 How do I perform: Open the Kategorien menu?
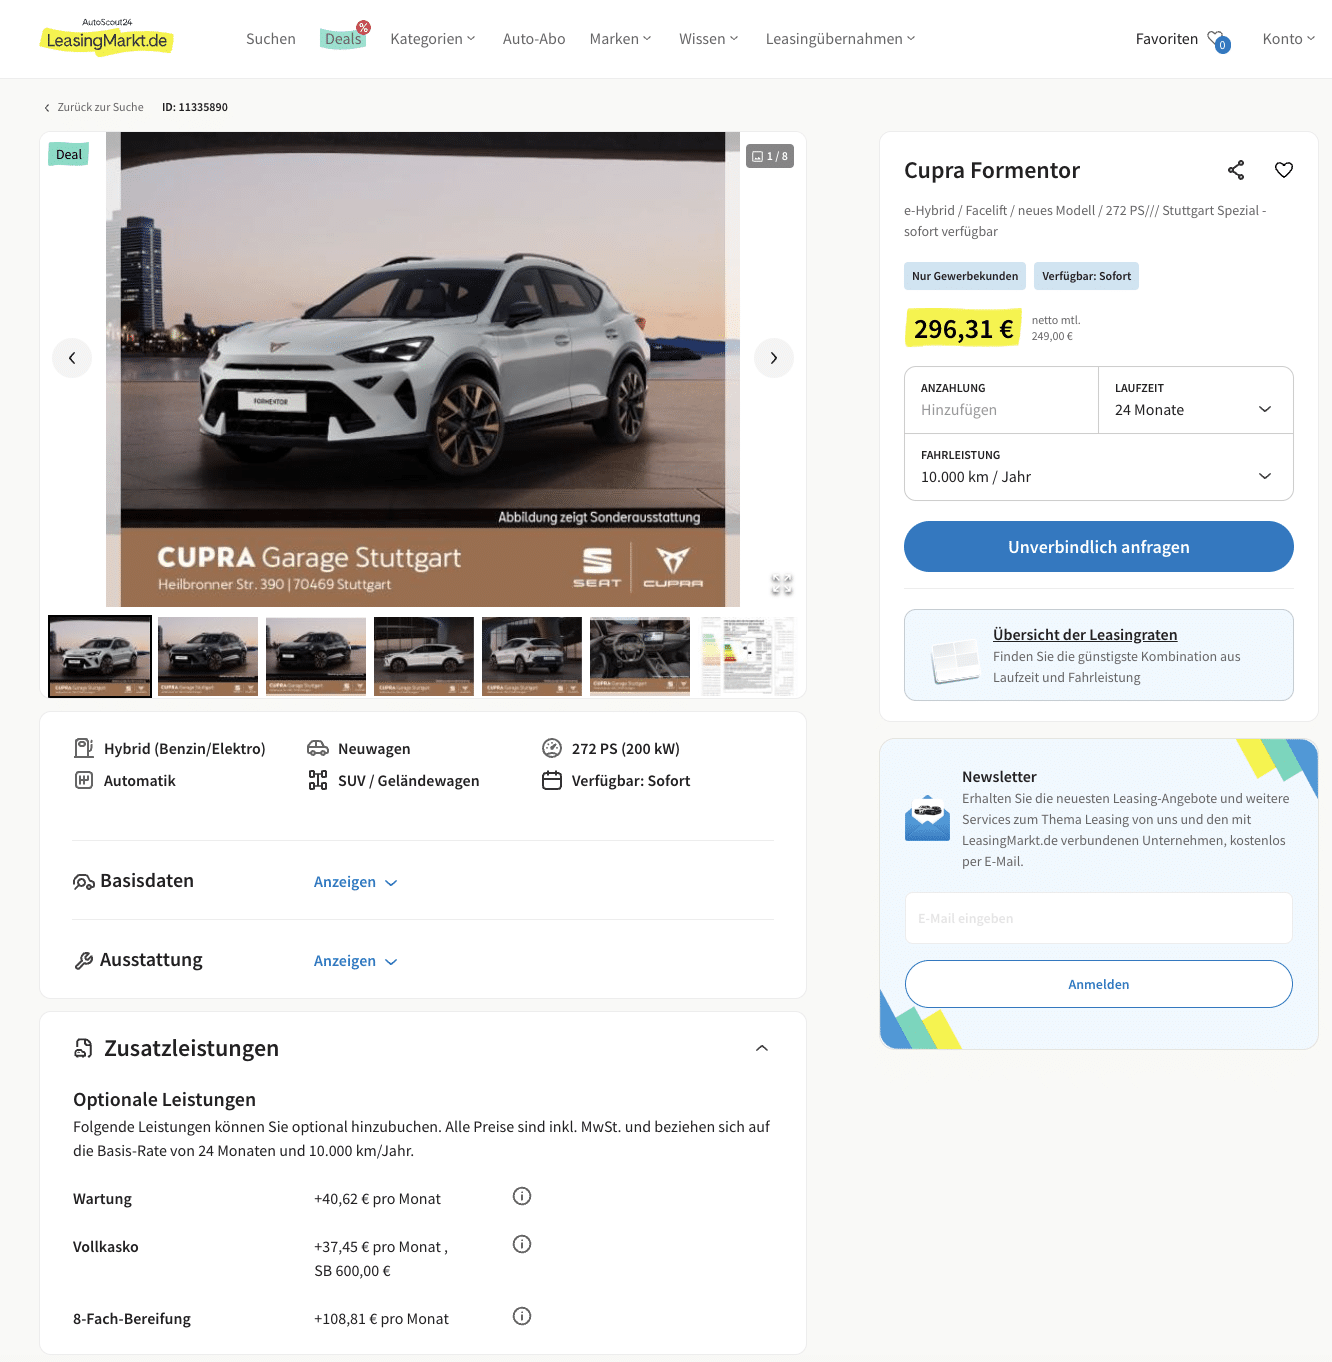click(433, 39)
